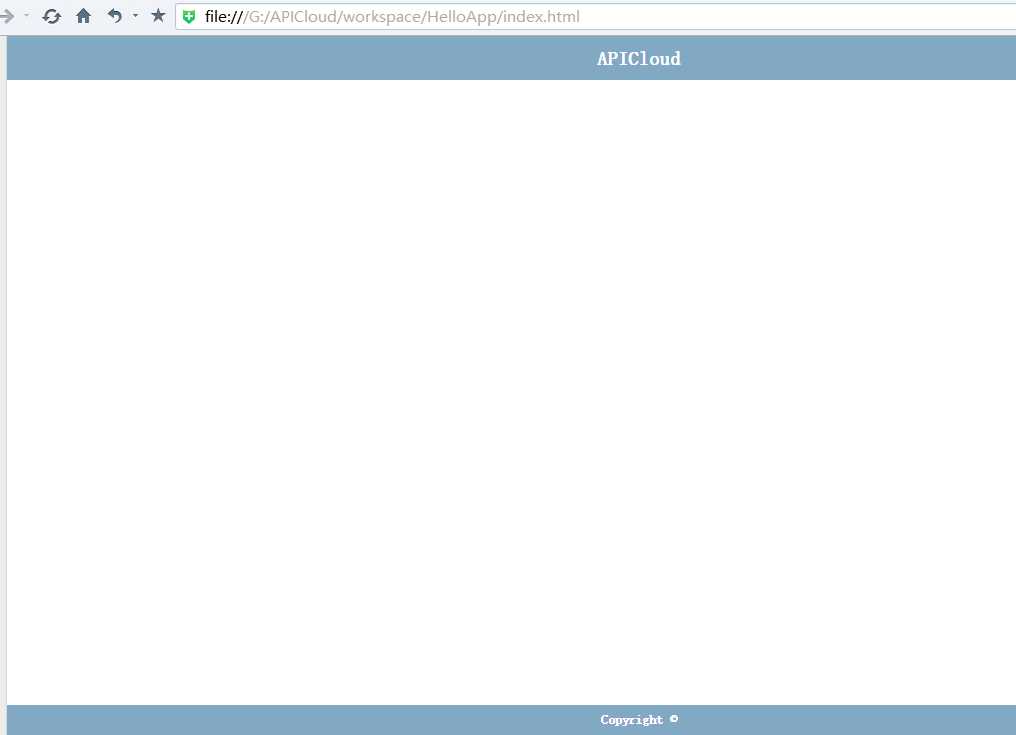Screen dimensions: 1016x735
Task: Click the address bar with index.html URL
Action: (596, 16)
